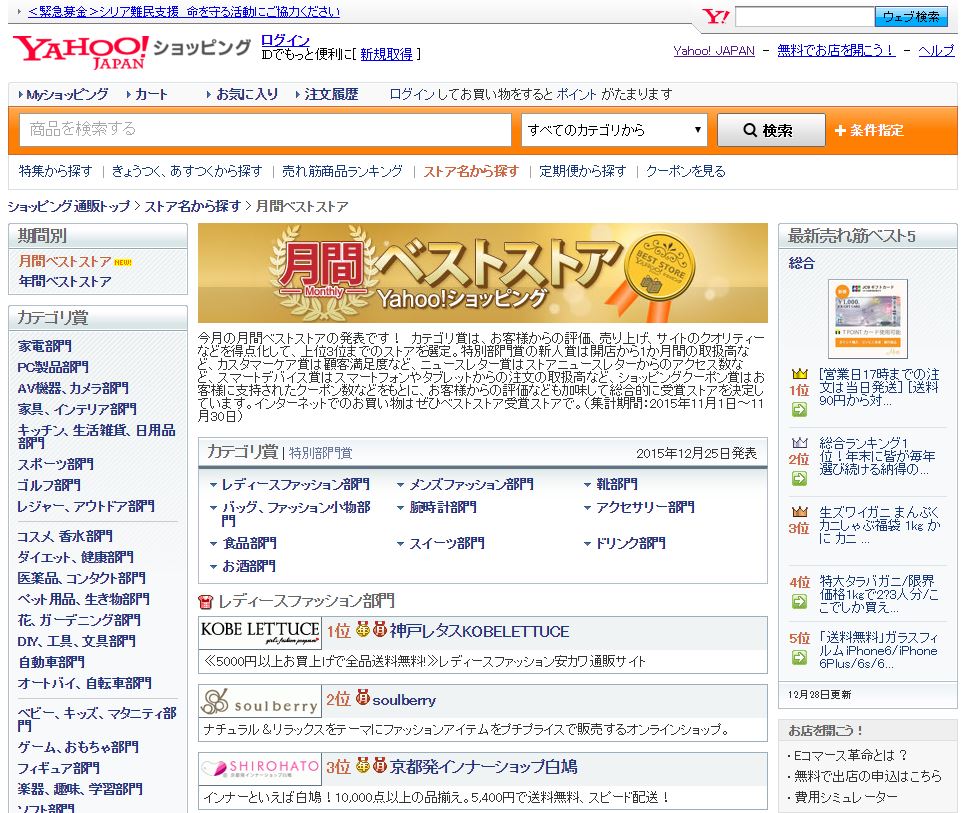Screen dimensions: 970x813
Task: Click Eコマース革命とは？ link
Action: (851, 755)
